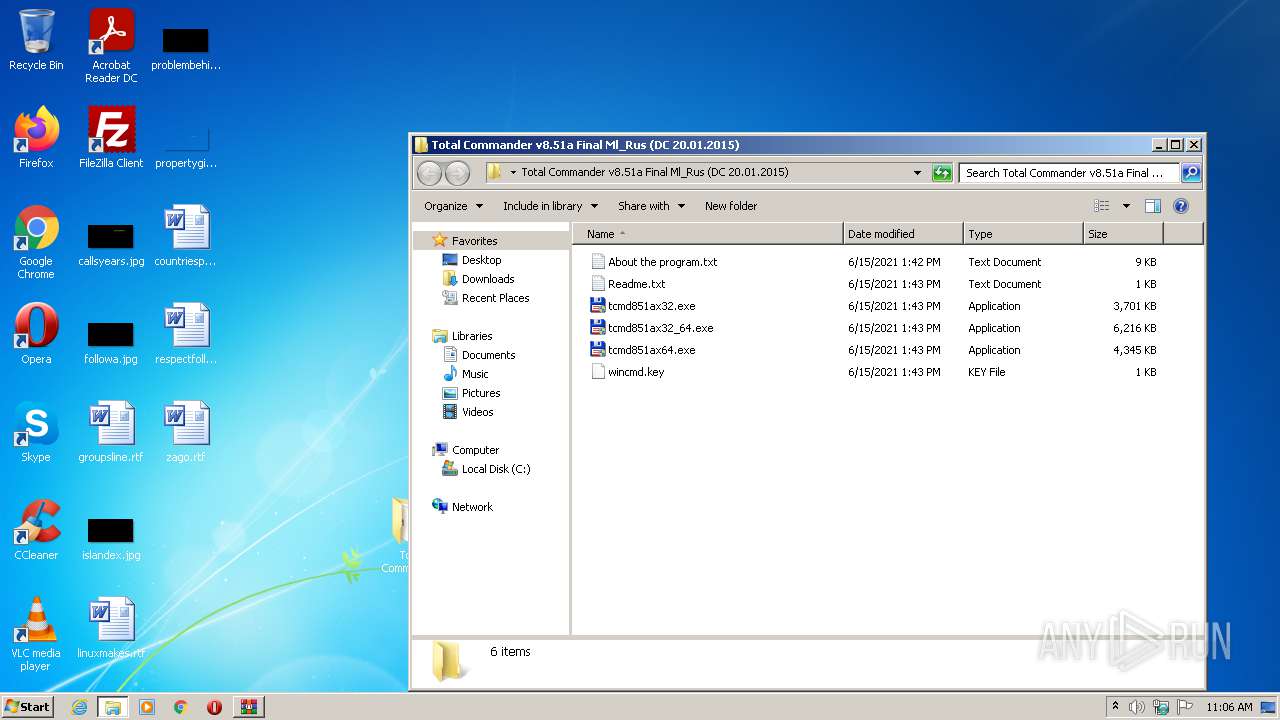Open Include in library dropdown
Viewport: 1280px width, 720px height.
click(550, 206)
